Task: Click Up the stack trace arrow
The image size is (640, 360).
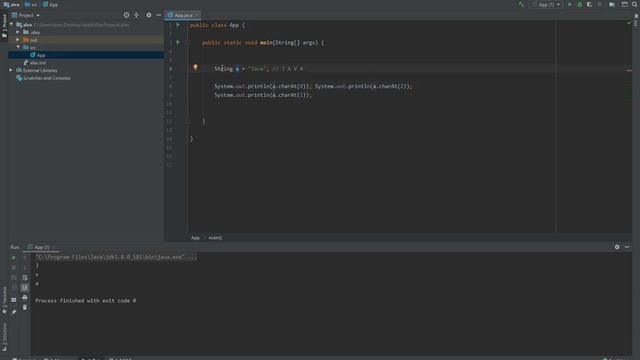Action: pyautogui.click(x=24, y=258)
